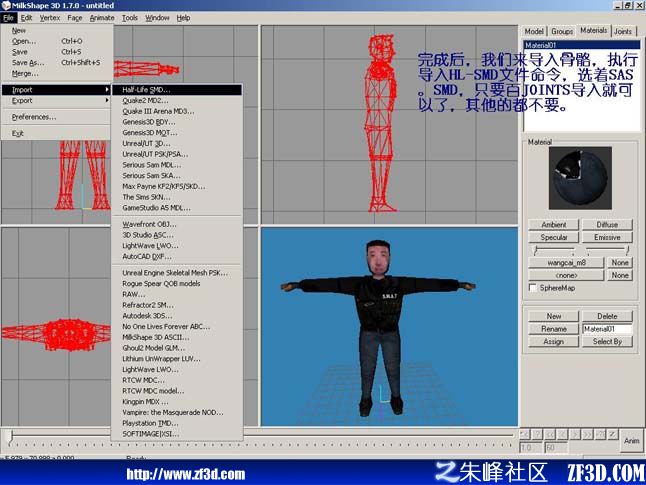Click the animation timeline slider handle
The height and width of the screenshot is (485, 646).
(12, 437)
